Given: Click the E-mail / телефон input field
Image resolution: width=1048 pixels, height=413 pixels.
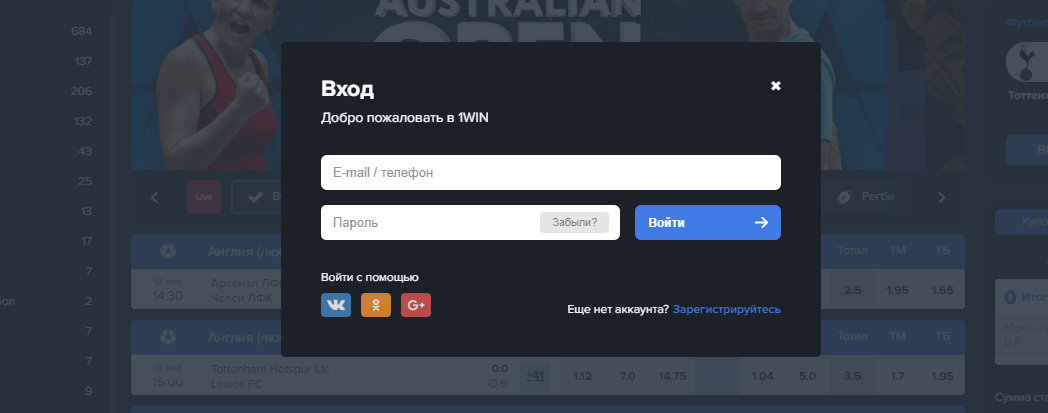Looking at the screenshot, I should coord(551,172).
